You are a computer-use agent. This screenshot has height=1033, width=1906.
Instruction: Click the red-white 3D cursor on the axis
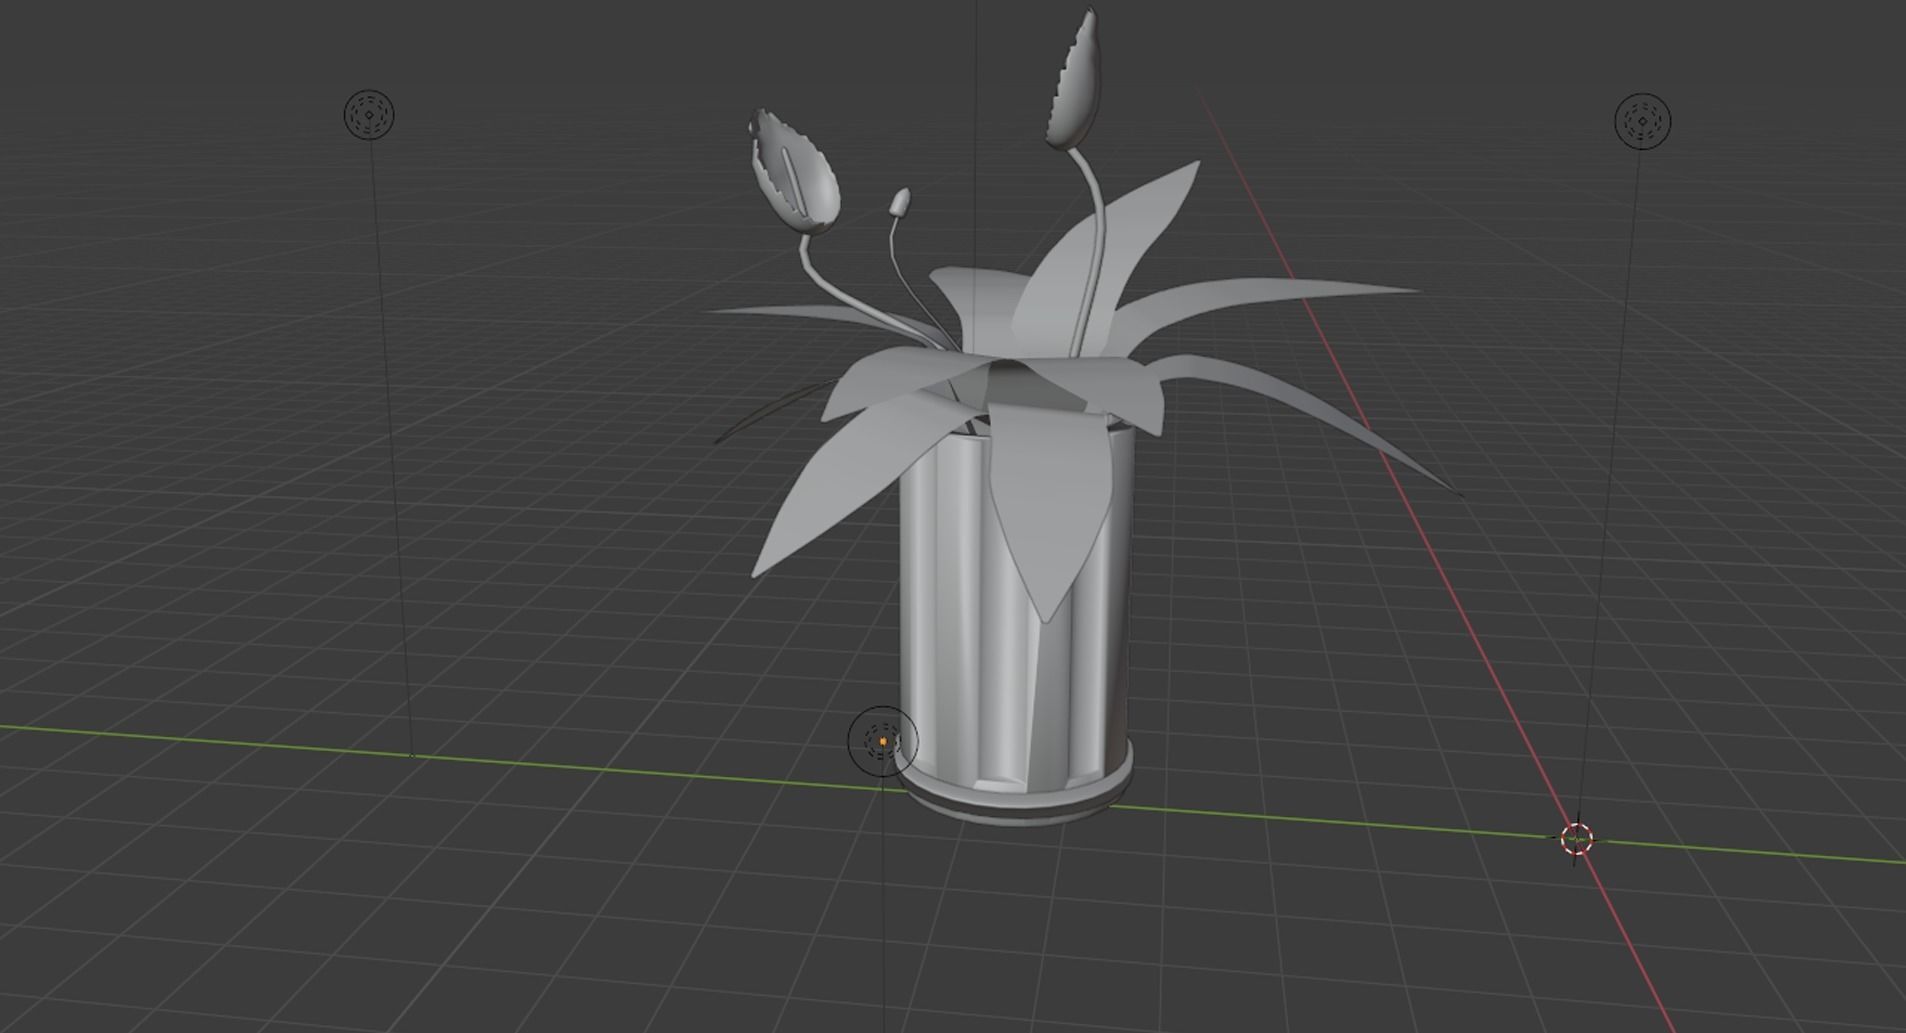pos(1577,838)
